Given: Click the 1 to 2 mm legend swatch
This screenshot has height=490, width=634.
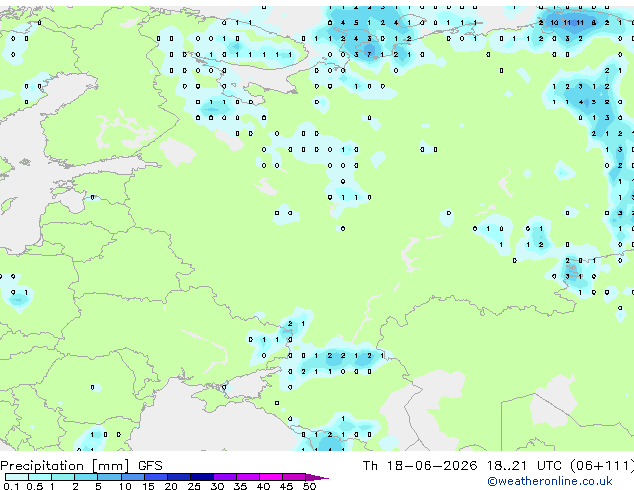Looking at the screenshot, I should (x=63, y=477).
